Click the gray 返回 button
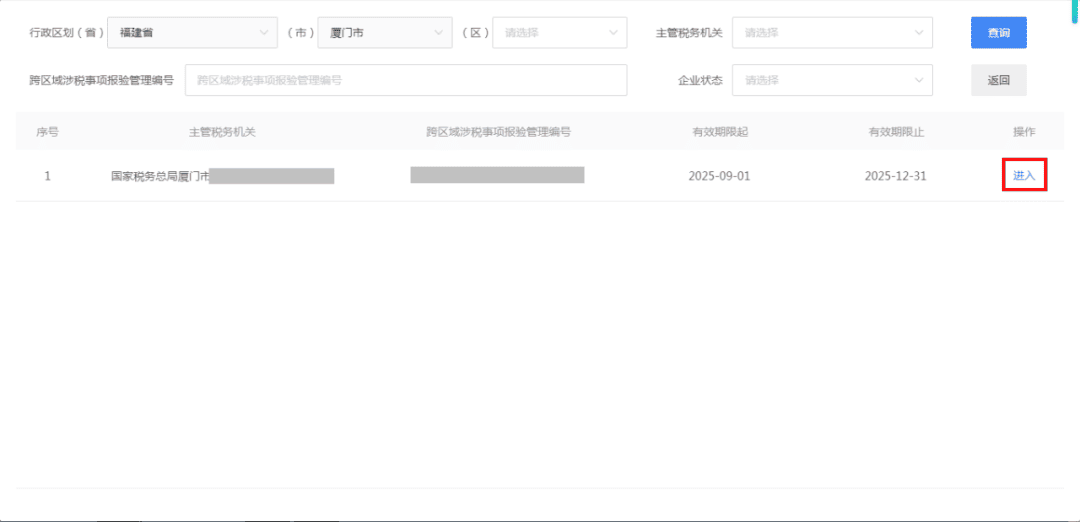The image size is (1080, 522). (998, 81)
